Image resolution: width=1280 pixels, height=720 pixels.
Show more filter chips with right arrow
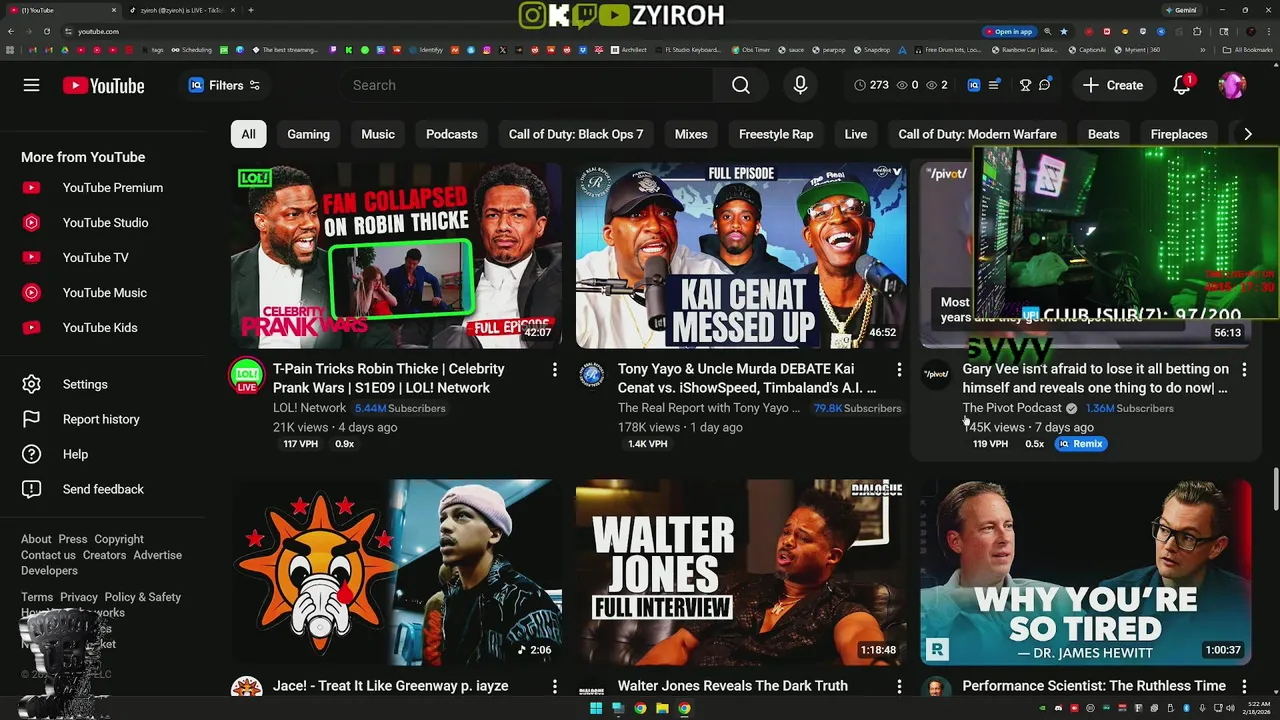coord(1247,134)
